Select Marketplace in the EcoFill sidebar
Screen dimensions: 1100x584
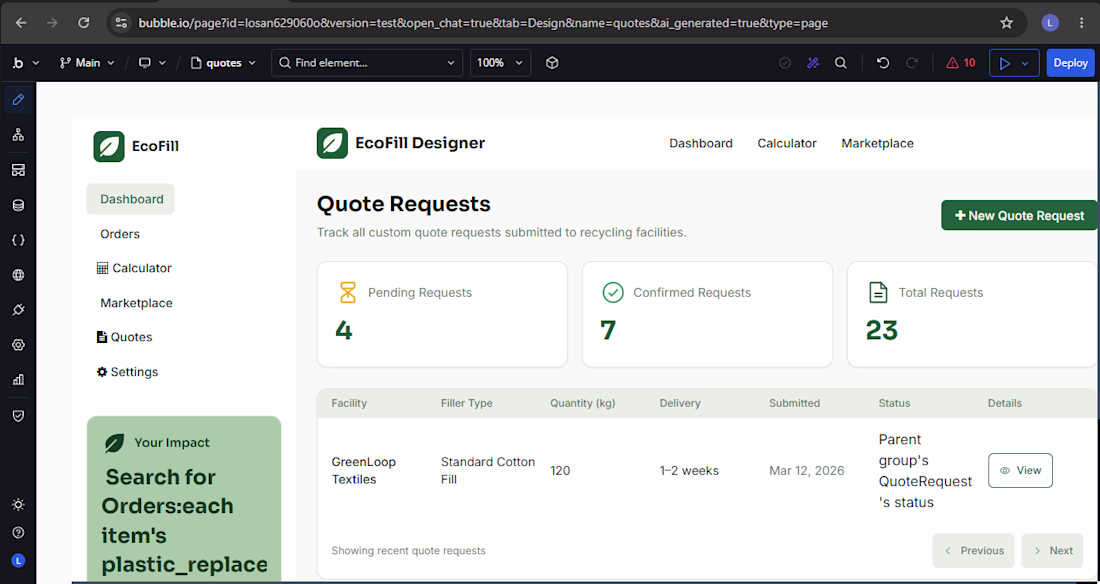click(x=136, y=303)
